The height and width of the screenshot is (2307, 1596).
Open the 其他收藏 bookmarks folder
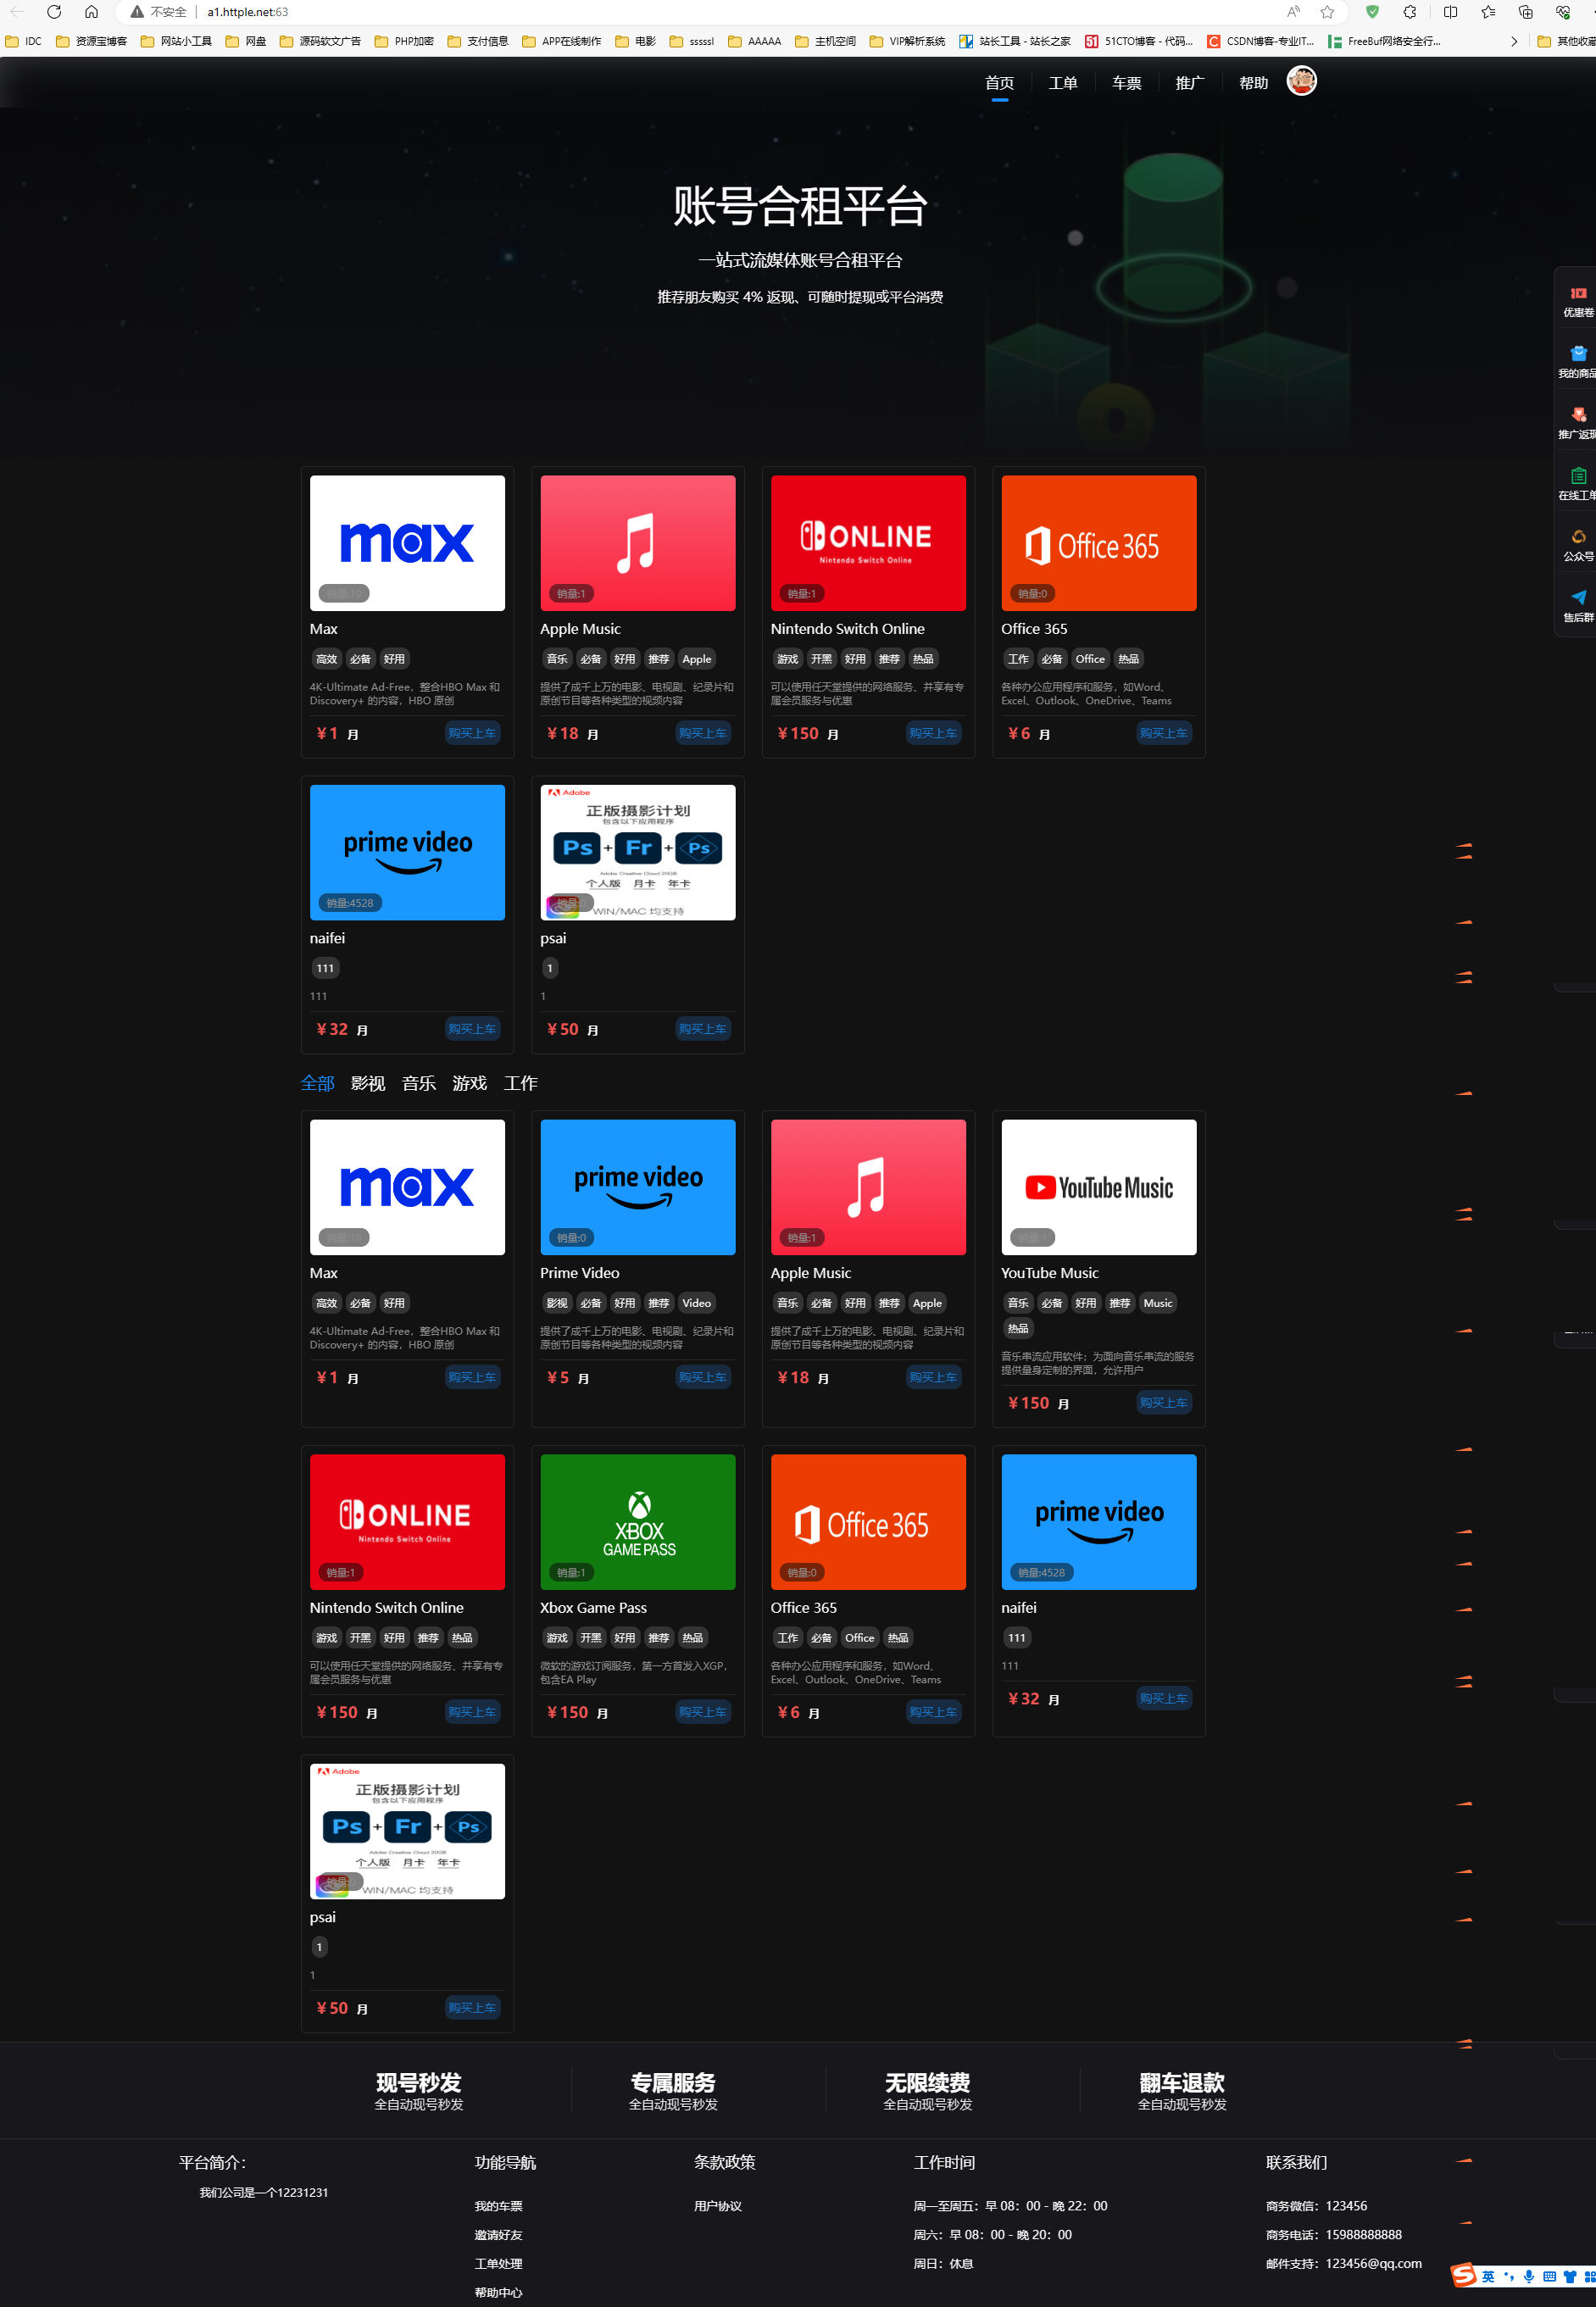click(x=1566, y=41)
